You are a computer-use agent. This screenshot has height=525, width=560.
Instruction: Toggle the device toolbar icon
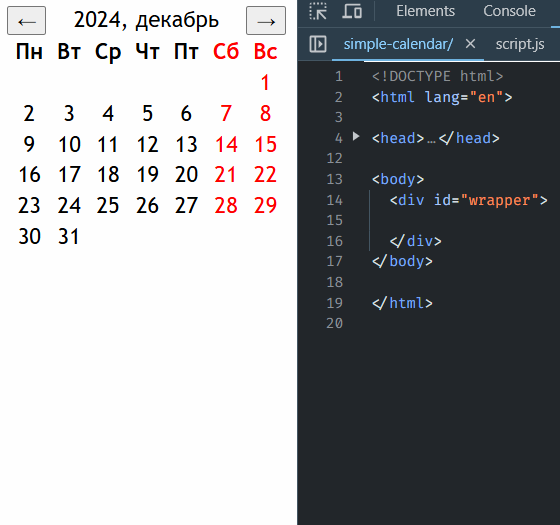pyautogui.click(x=352, y=11)
